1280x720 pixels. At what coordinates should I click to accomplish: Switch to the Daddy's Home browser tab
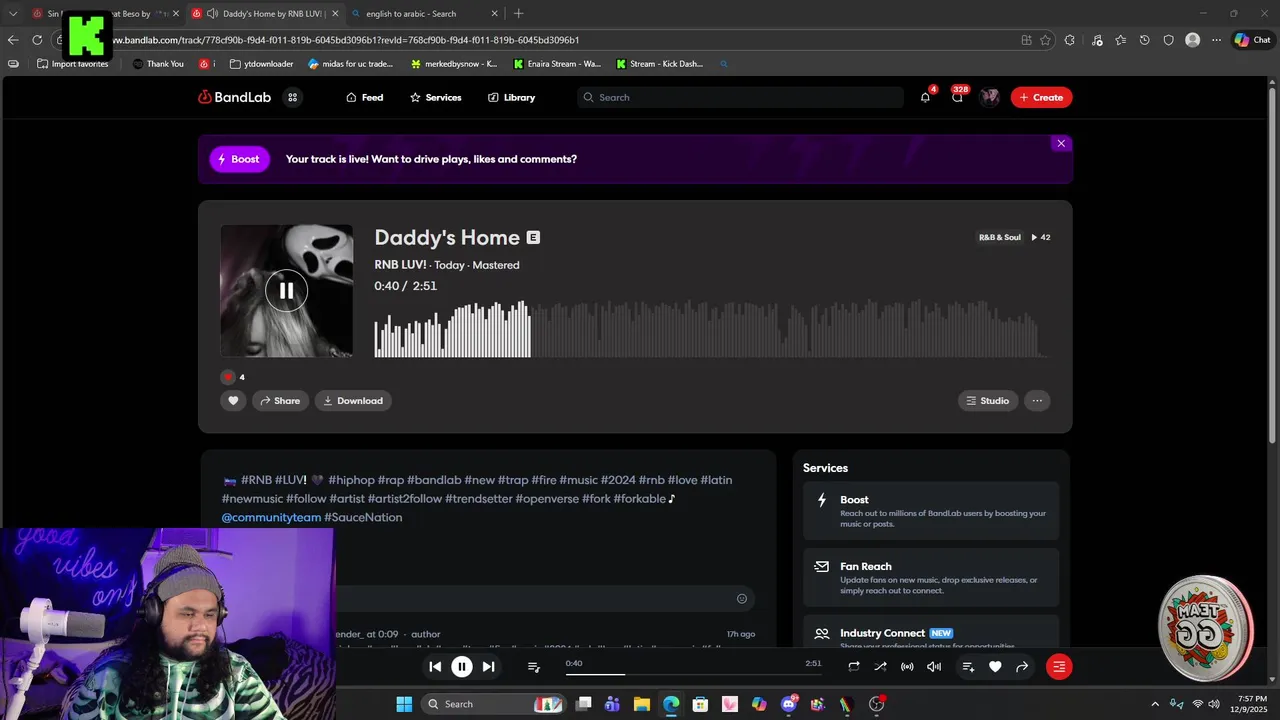coord(265,14)
